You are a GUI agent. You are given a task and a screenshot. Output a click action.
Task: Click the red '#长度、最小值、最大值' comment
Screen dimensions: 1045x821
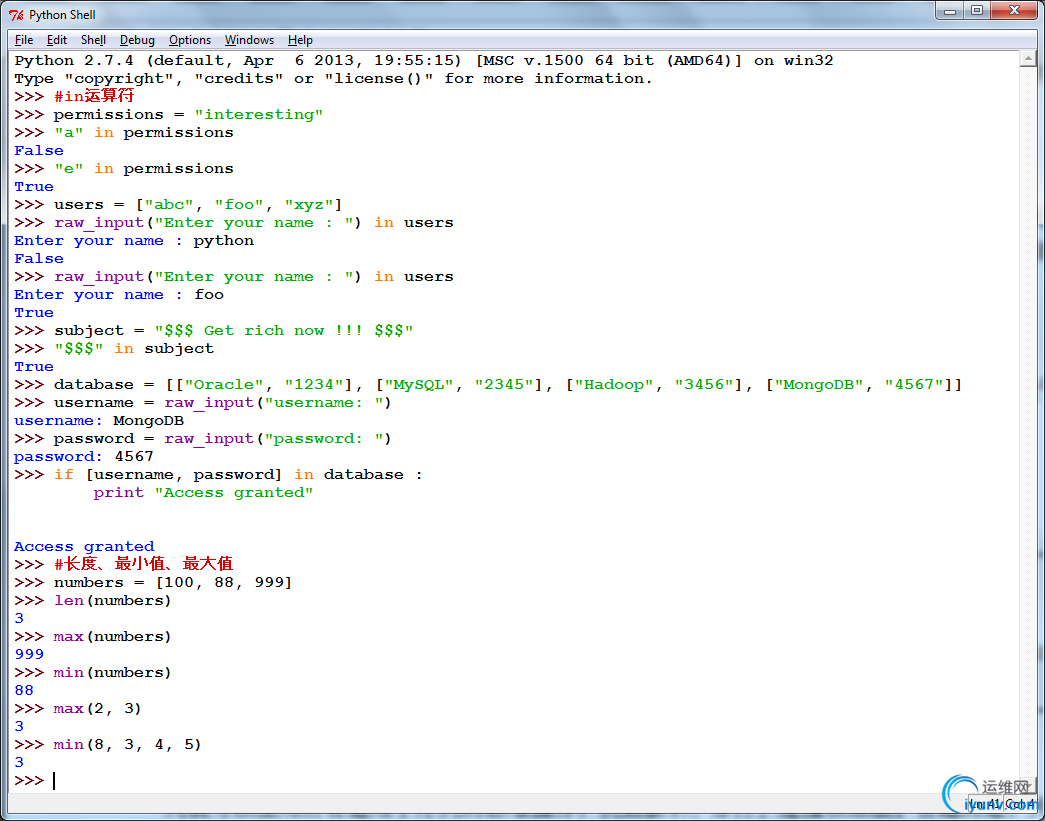[143, 564]
